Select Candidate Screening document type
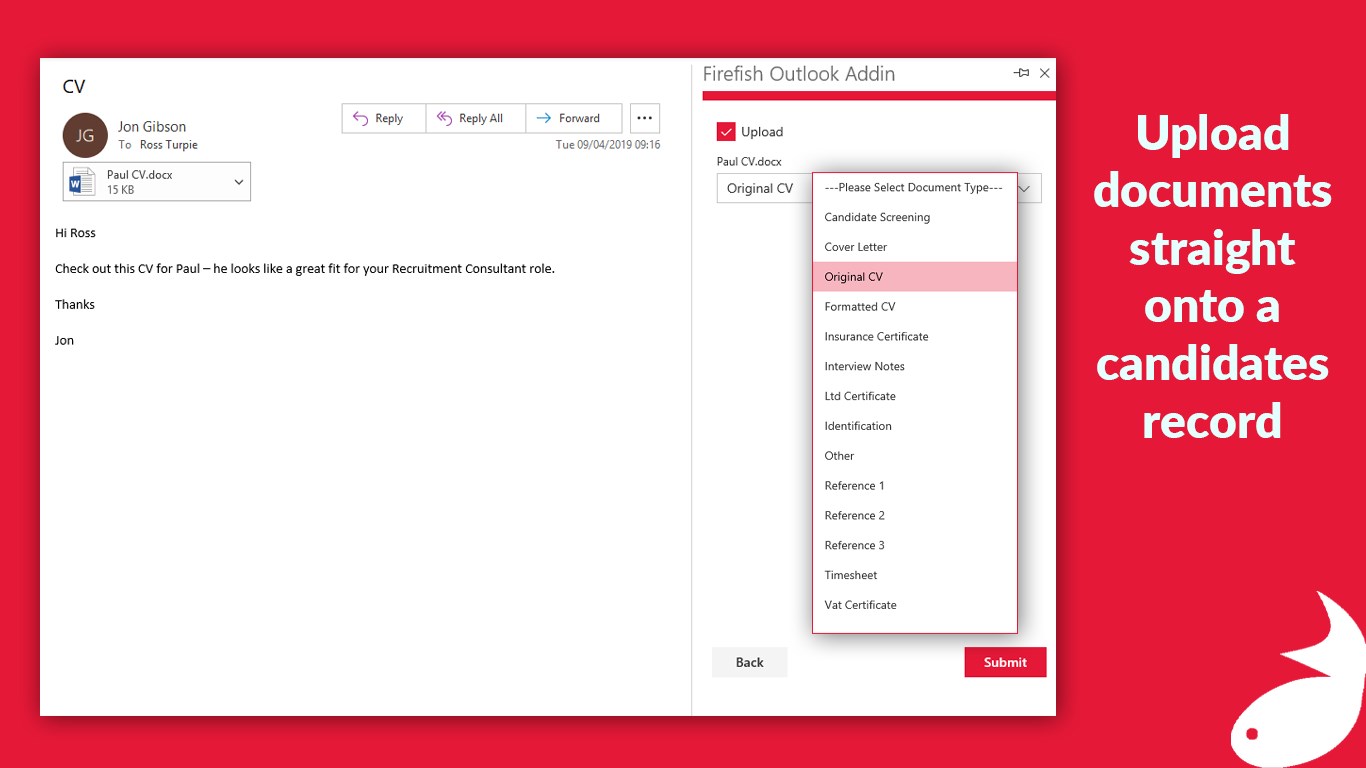Image resolution: width=1366 pixels, height=768 pixels. coord(915,217)
